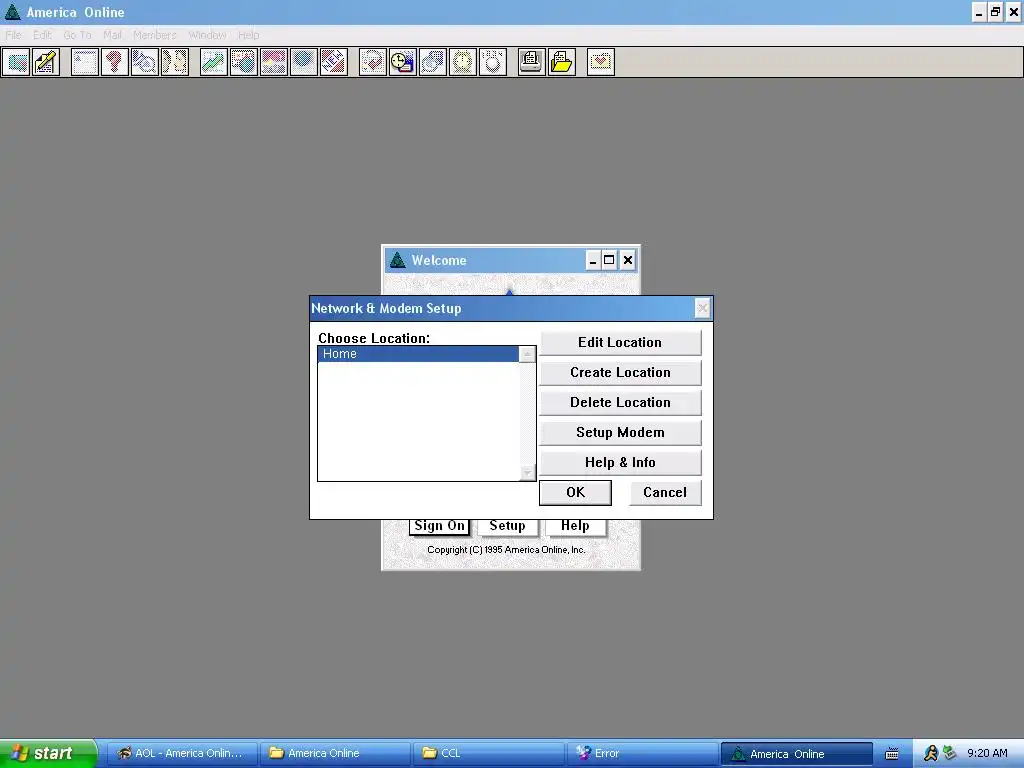Image resolution: width=1024 pixels, height=768 pixels.
Task: Click the Print toolbar icon
Action: coord(532,62)
